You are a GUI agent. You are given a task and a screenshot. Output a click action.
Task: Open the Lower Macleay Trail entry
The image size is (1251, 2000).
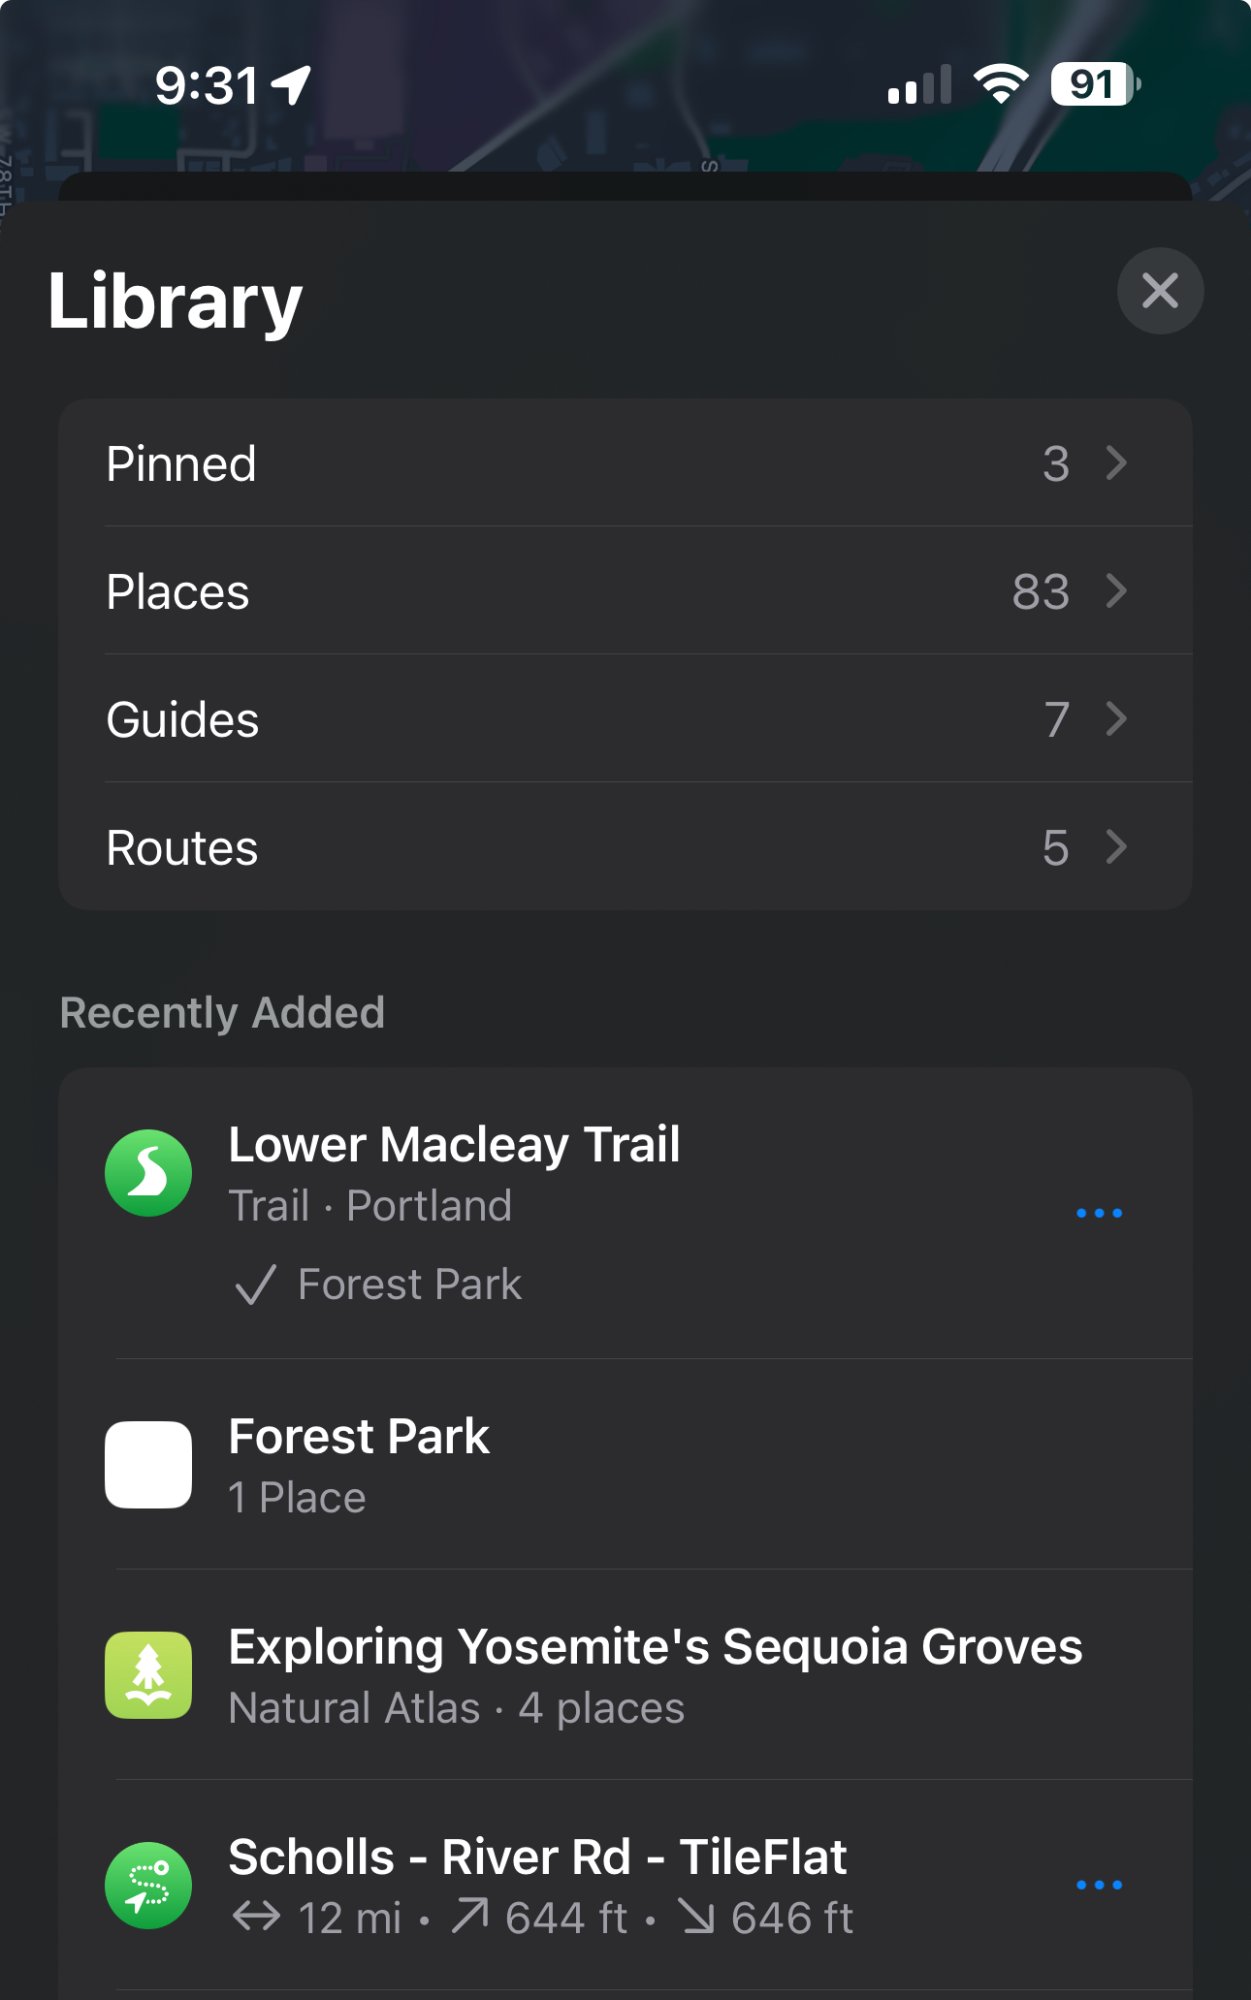454,1145
